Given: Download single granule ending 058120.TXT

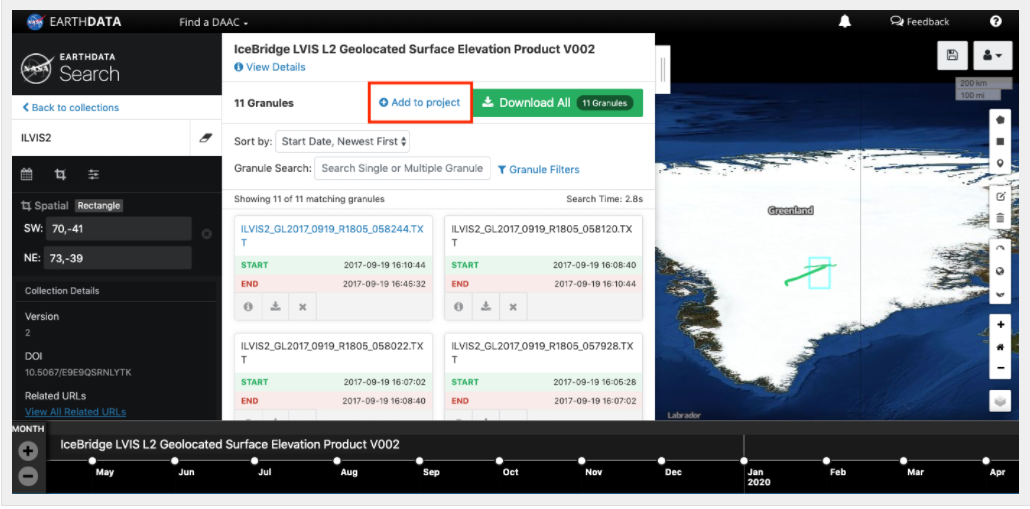Looking at the screenshot, I should [x=486, y=307].
